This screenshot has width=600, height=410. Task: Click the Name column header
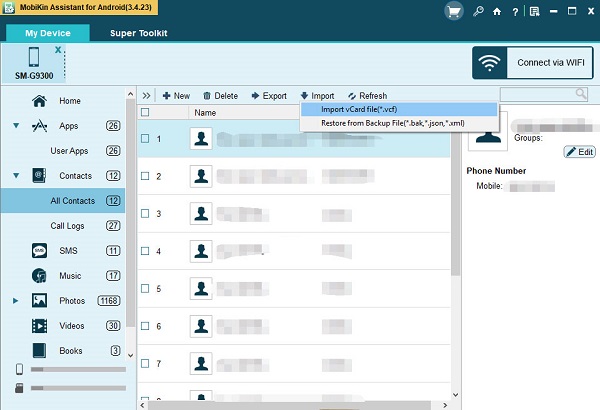[x=205, y=113]
